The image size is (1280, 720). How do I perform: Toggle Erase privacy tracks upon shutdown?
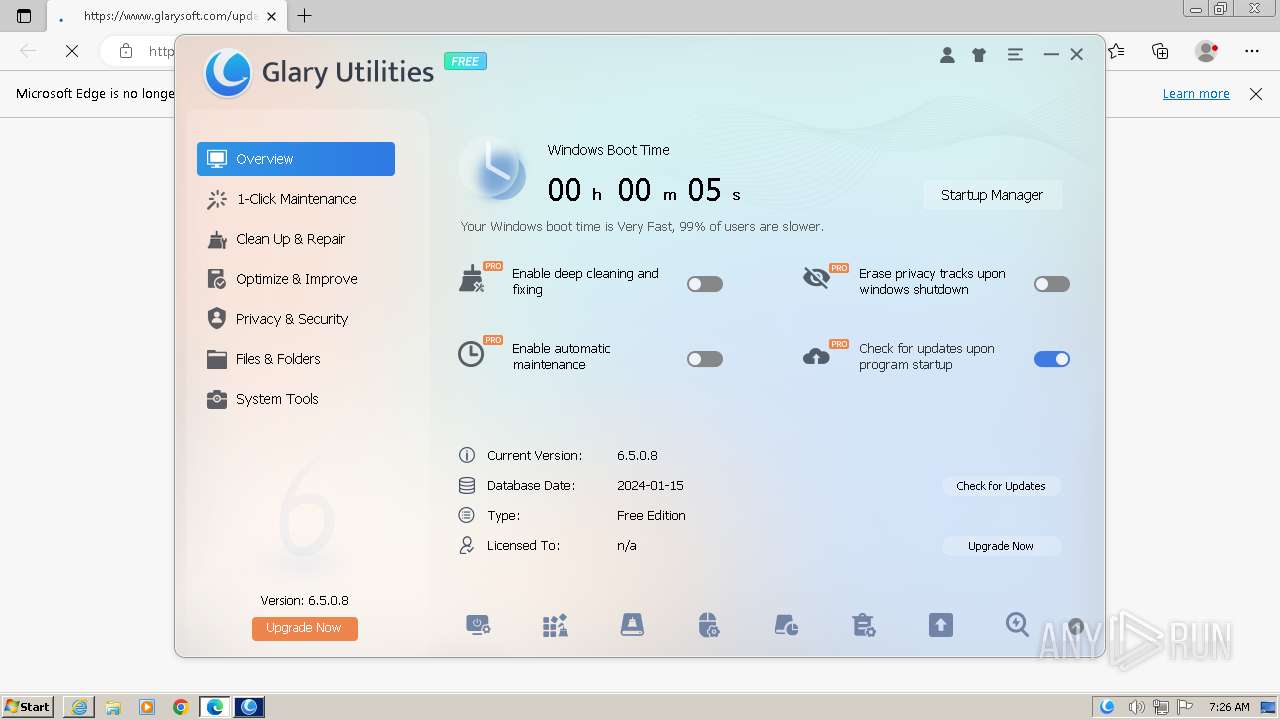(x=1052, y=284)
